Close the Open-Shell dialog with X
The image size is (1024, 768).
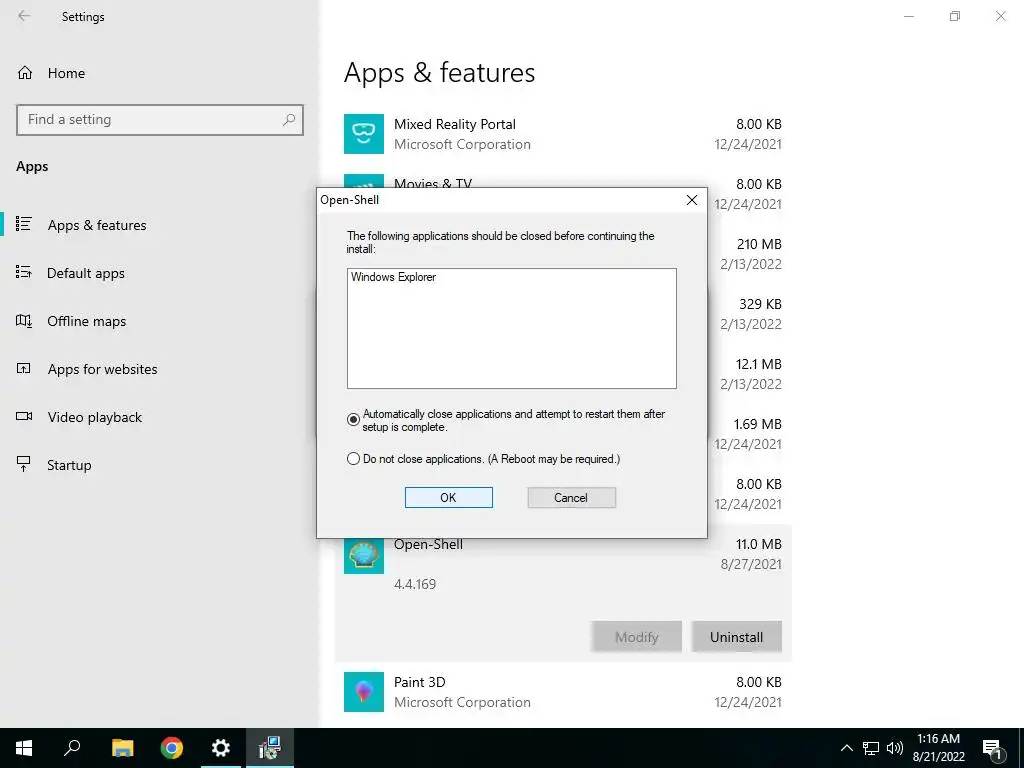coord(692,200)
